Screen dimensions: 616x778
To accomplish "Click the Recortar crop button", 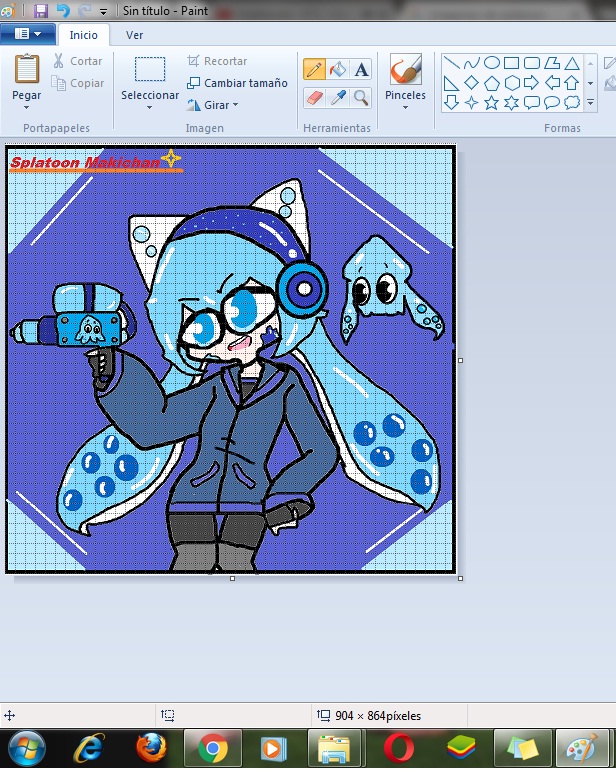I will point(217,61).
